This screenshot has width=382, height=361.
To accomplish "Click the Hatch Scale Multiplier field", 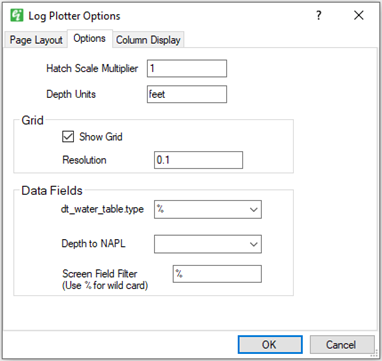I will coord(187,68).
